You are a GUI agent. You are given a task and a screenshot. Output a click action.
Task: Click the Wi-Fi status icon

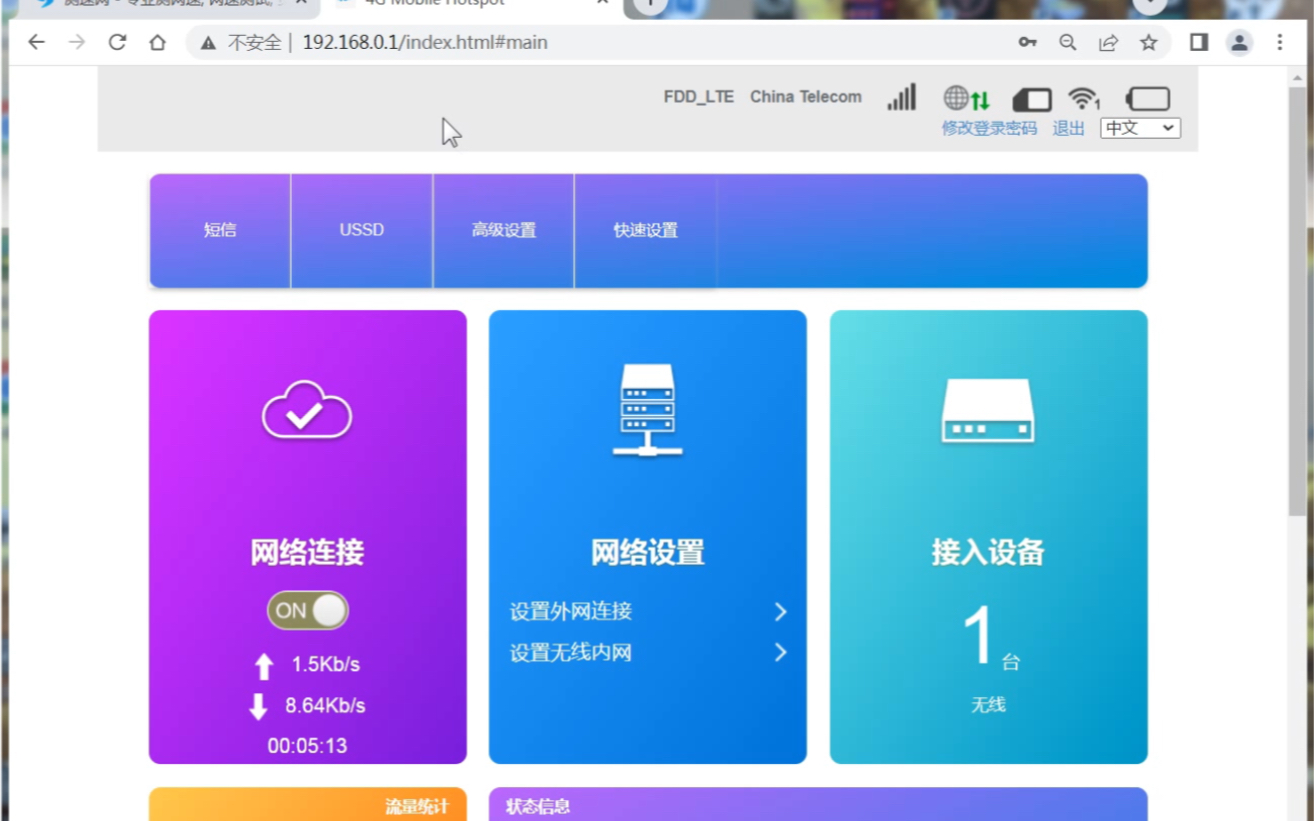[x=1083, y=98]
